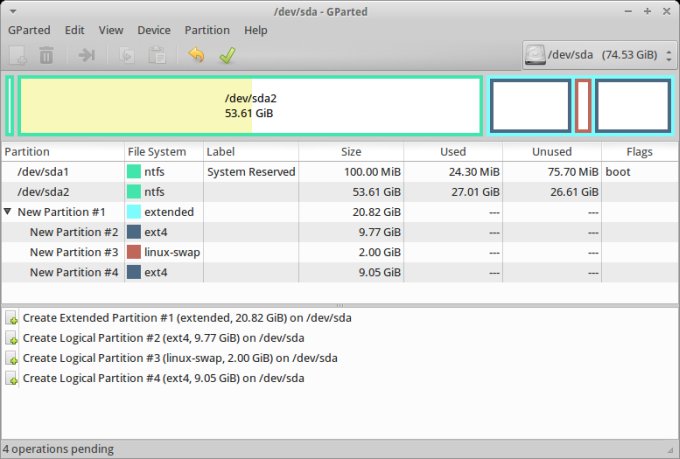Click the New partition toolbar icon
The image size is (680, 459).
coord(18,55)
